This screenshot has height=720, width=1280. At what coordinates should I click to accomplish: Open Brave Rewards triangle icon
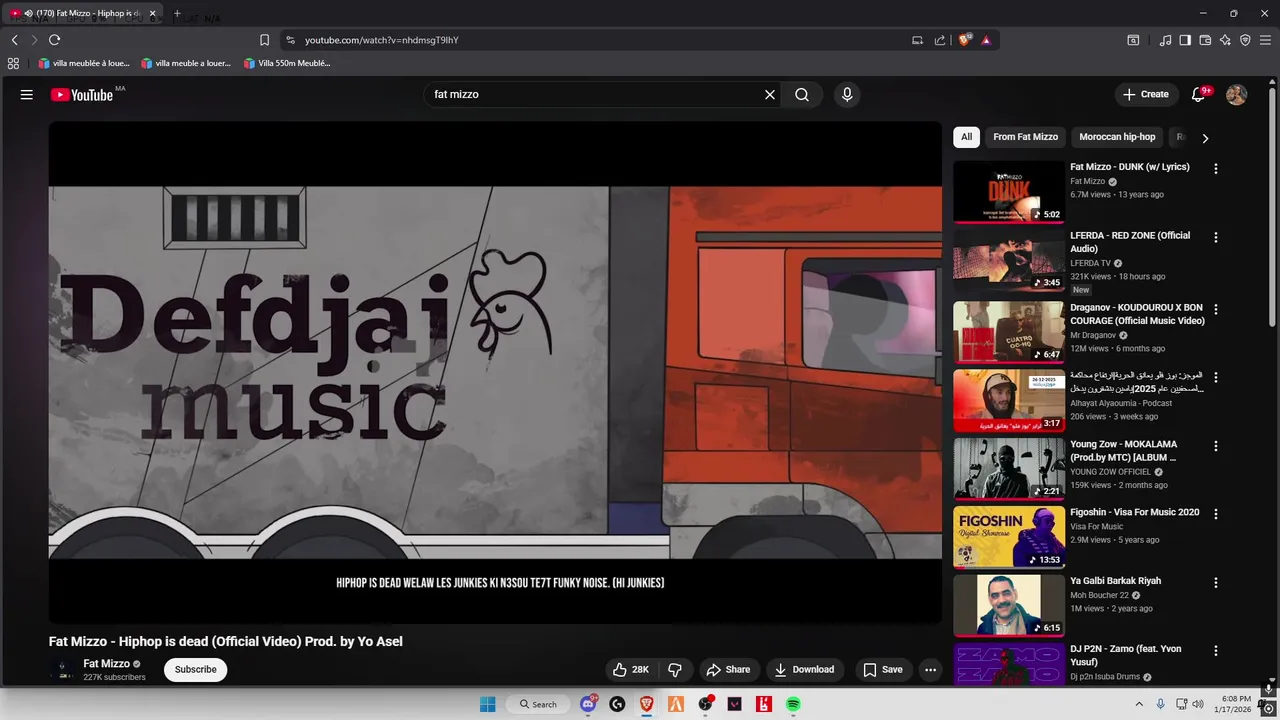[986, 40]
